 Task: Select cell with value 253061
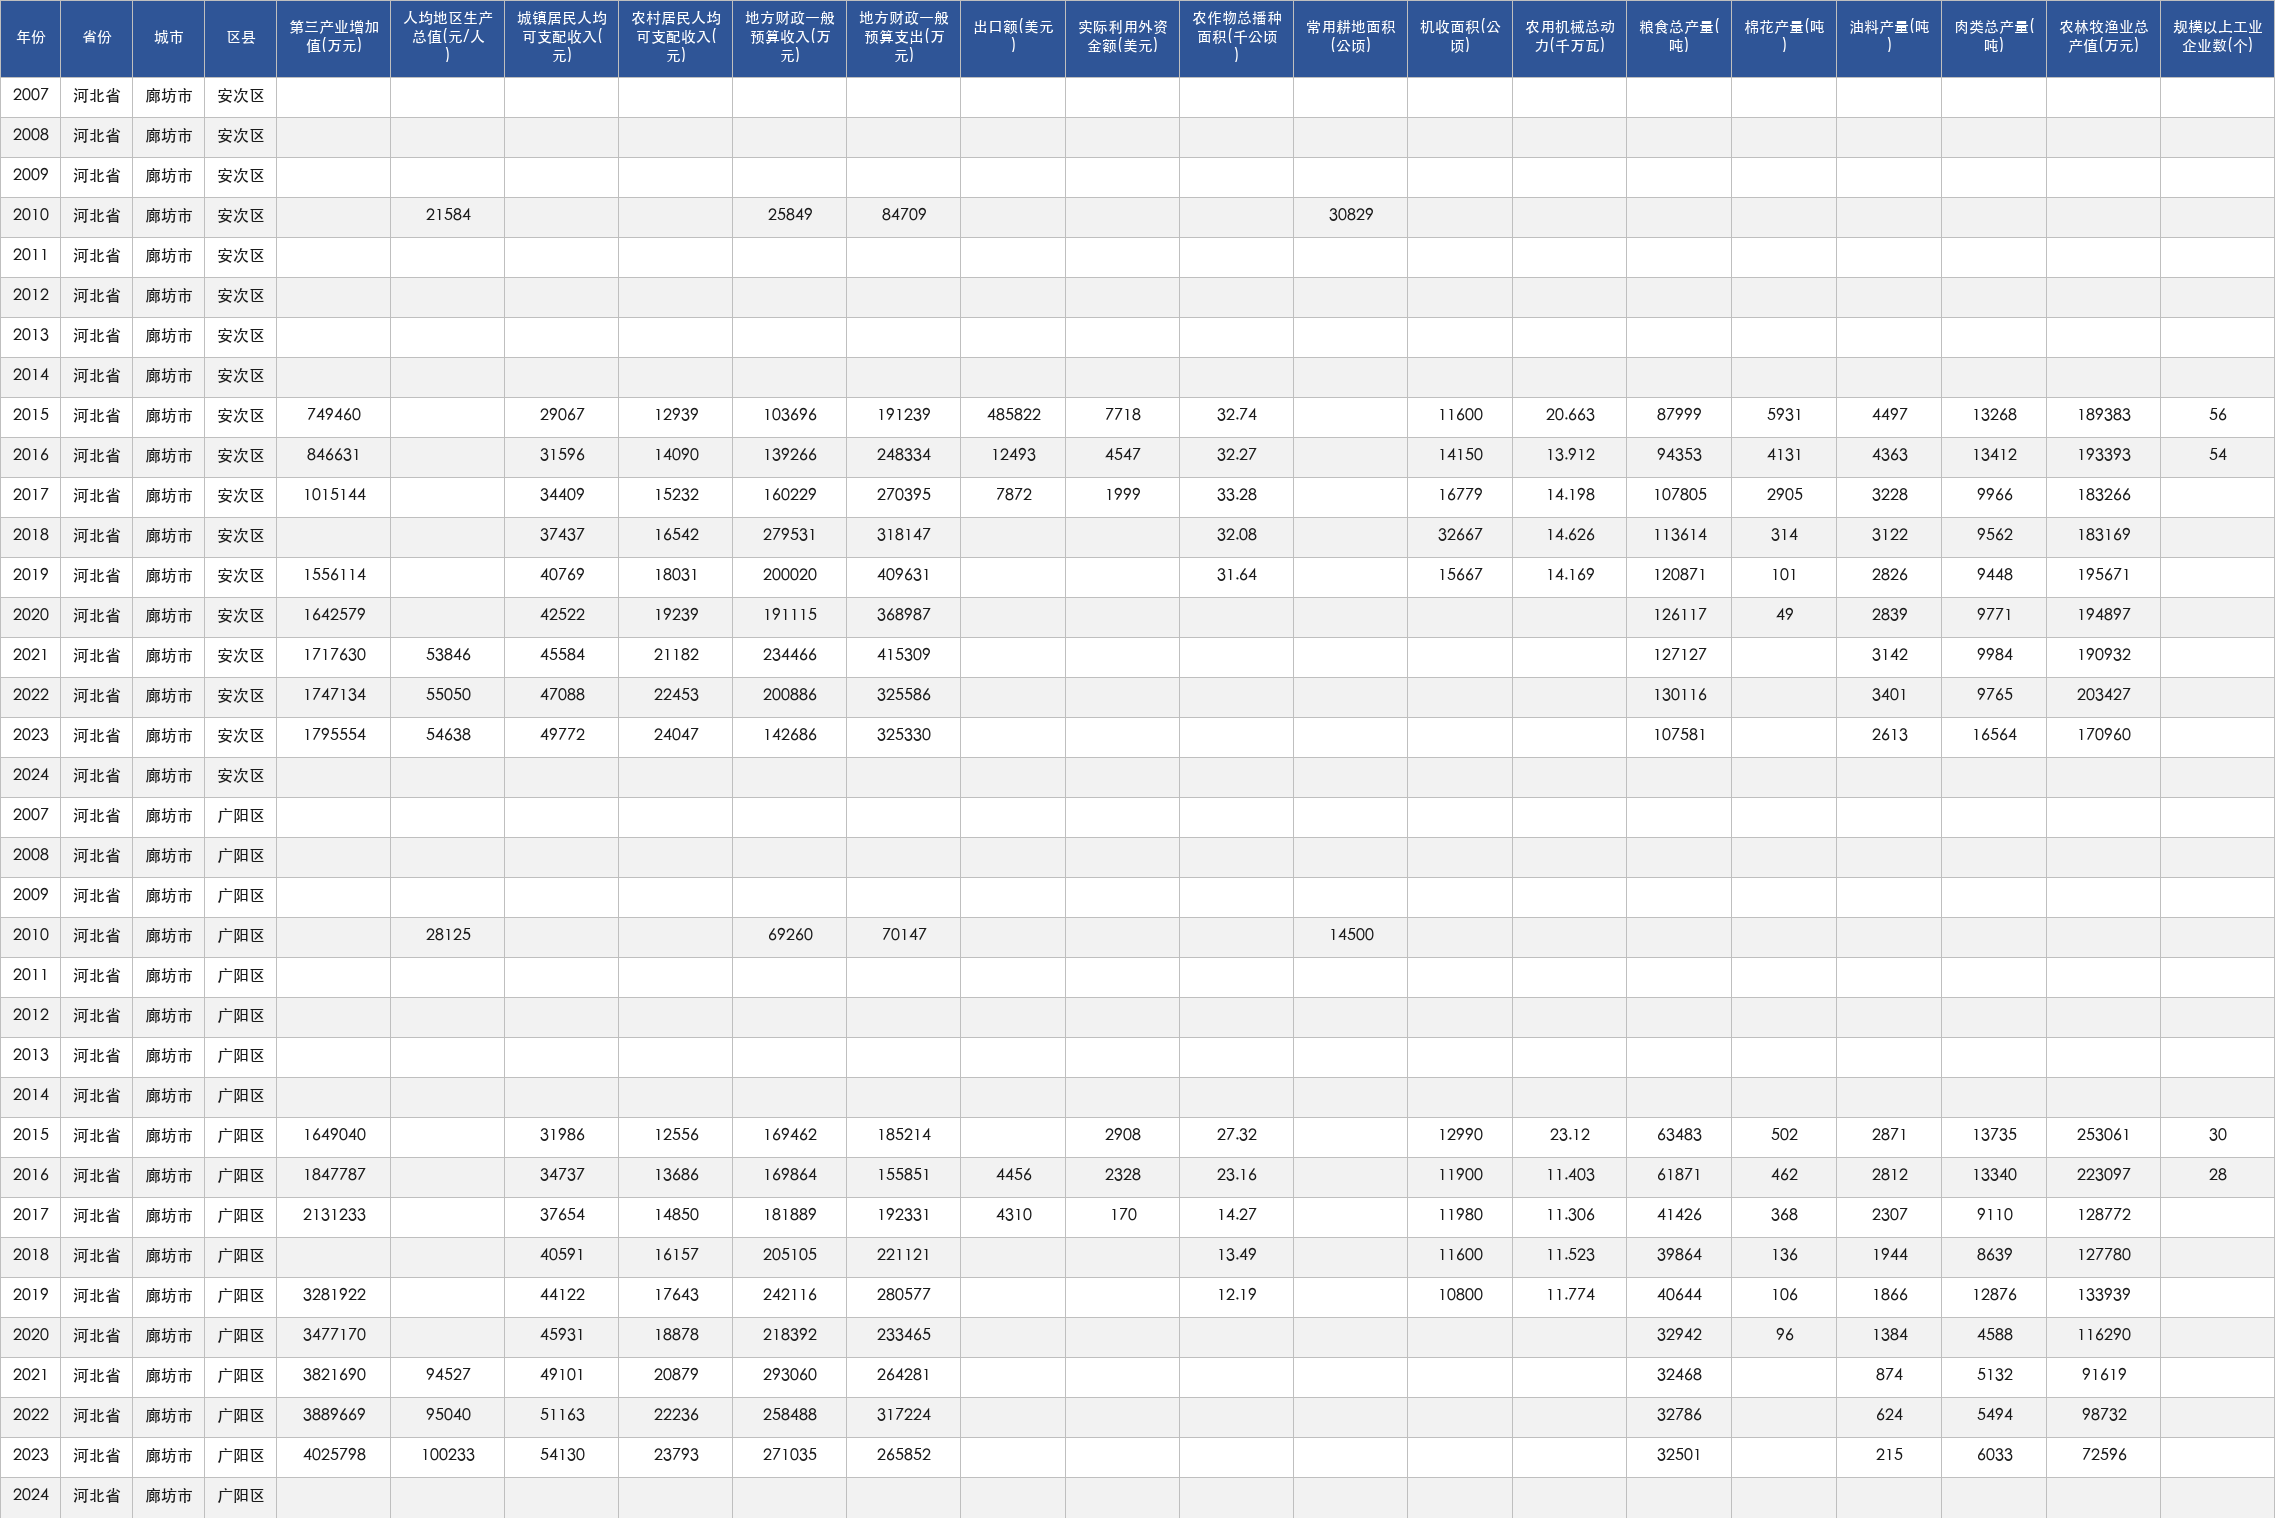[x=2103, y=1135]
